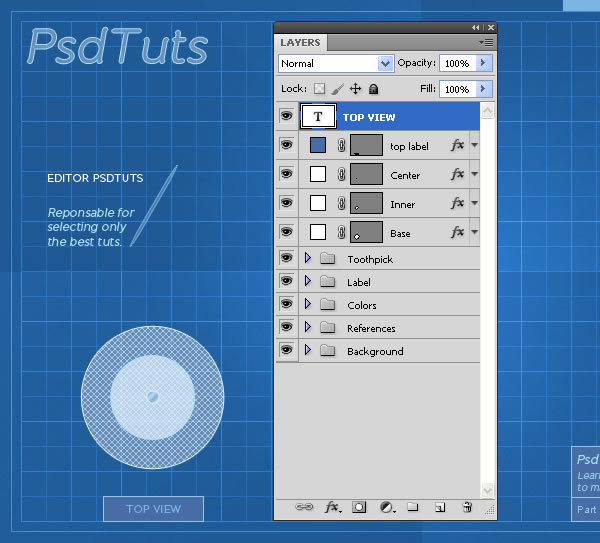Expand the References group
This screenshot has height=543, width=600.
308,327
